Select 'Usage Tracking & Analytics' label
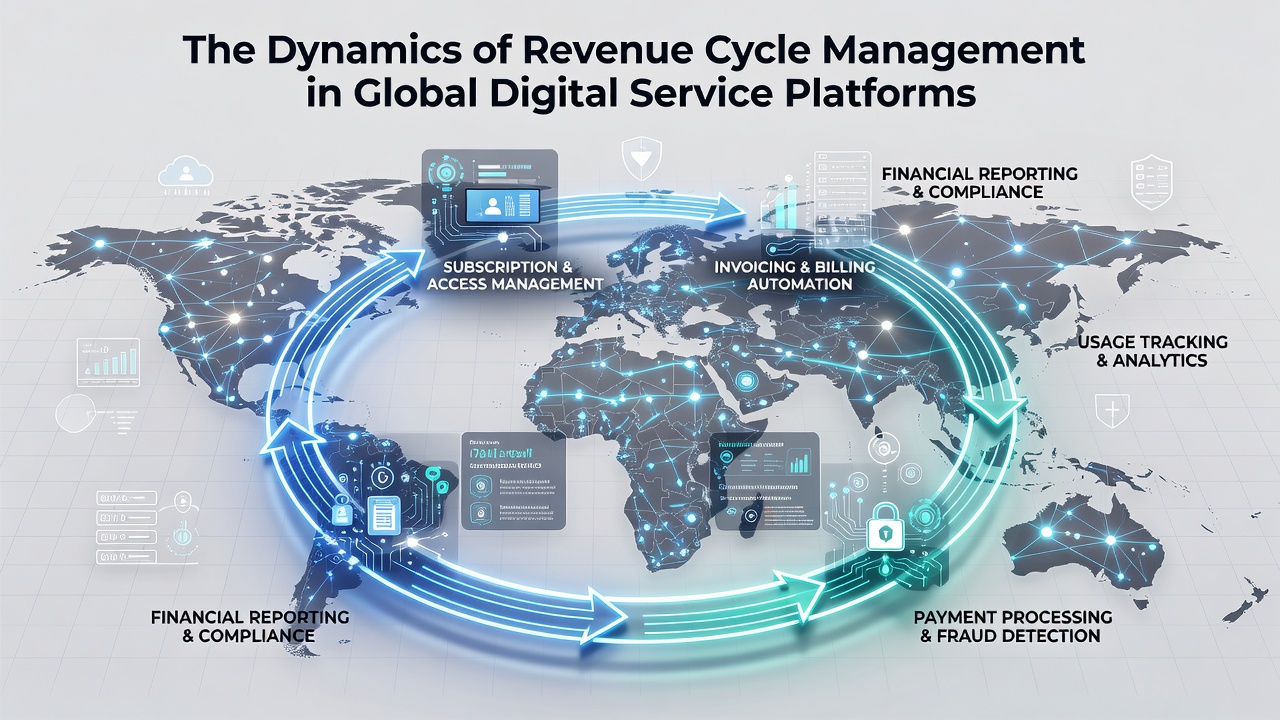The height and width of the screenshot is (720, 1280). 1152,351
